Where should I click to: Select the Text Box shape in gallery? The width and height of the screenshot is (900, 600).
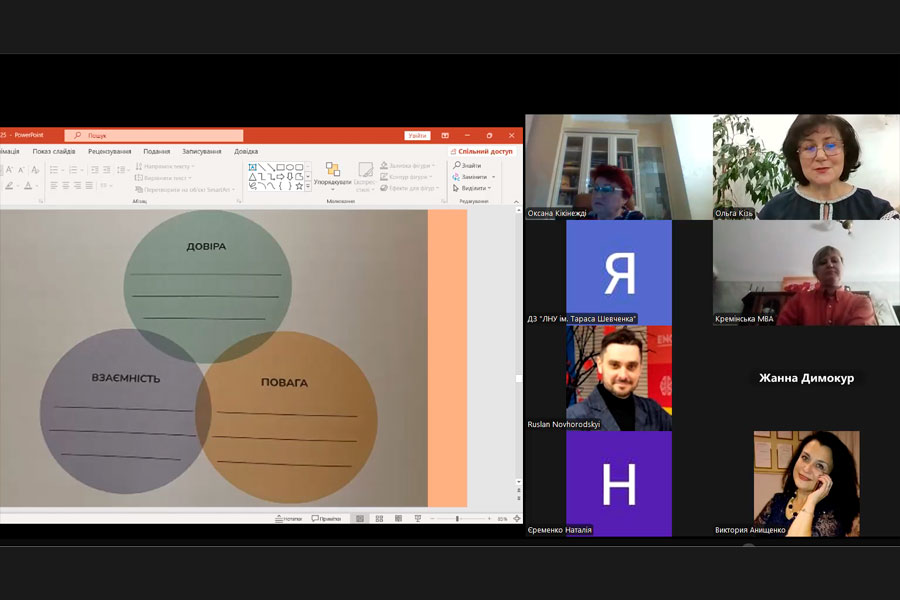point(253,167)
